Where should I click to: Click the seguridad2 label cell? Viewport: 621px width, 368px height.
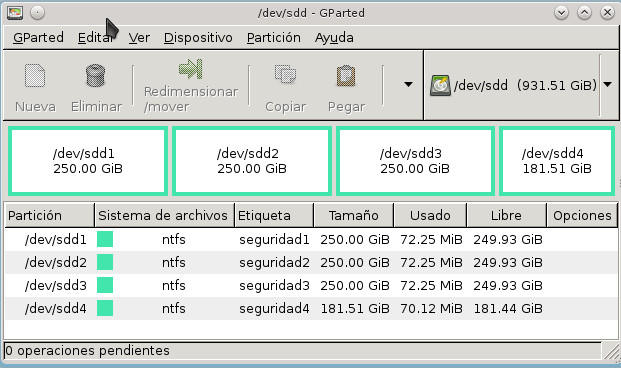pos(274,263)
